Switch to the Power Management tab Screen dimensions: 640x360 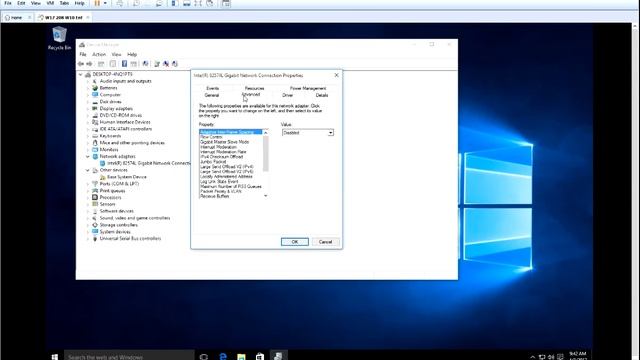click(308, 88)
